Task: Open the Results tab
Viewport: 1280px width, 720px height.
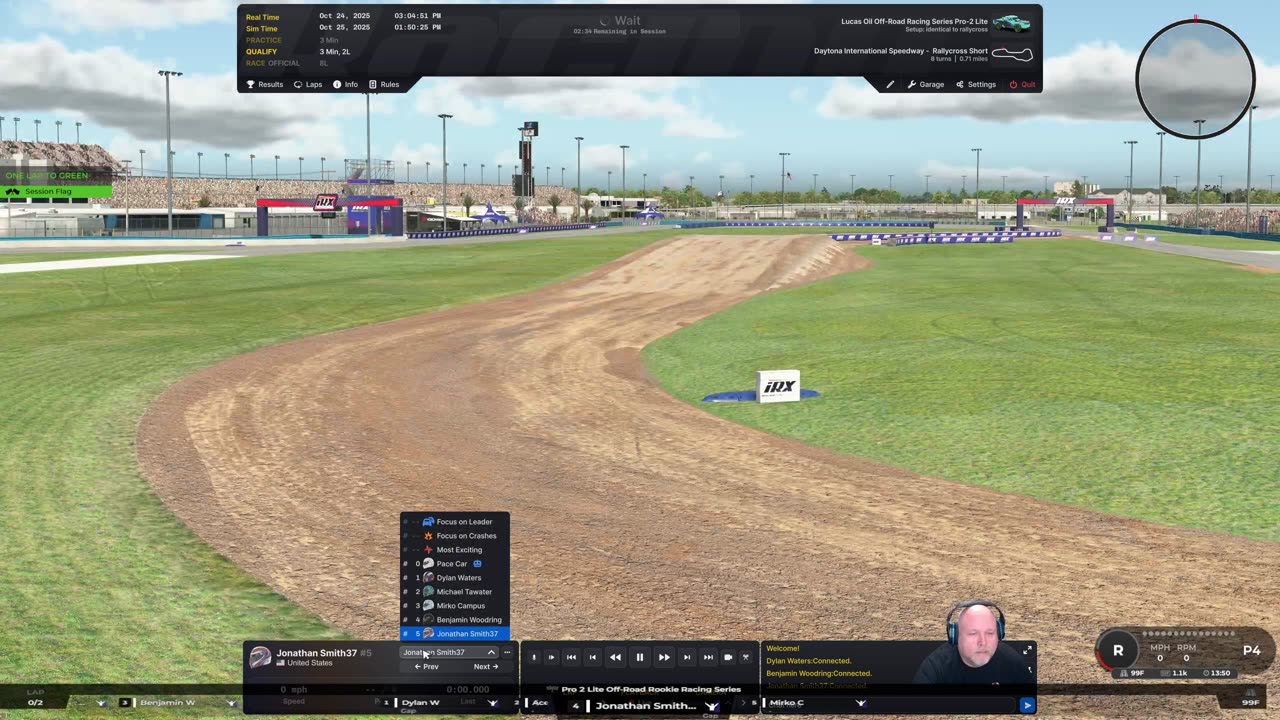Action: (x=265, y=84)
